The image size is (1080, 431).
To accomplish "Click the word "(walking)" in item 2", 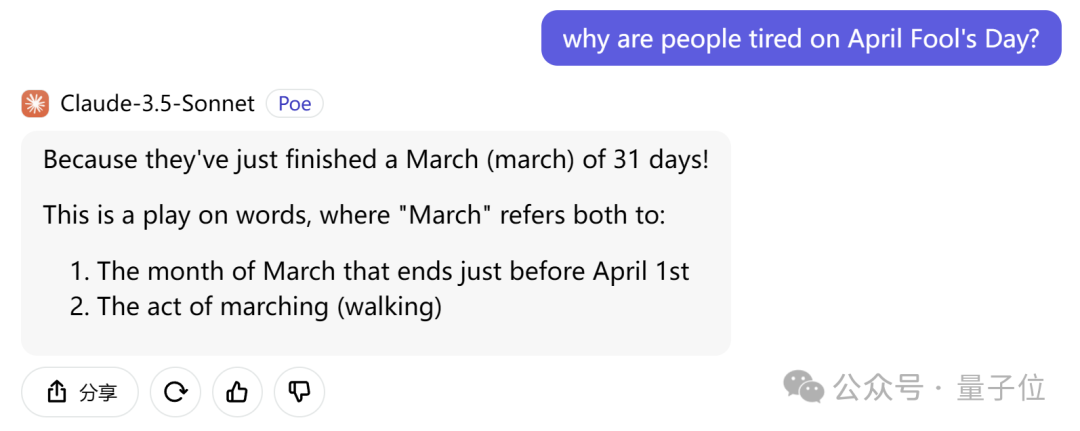I will tap(389, 307).
